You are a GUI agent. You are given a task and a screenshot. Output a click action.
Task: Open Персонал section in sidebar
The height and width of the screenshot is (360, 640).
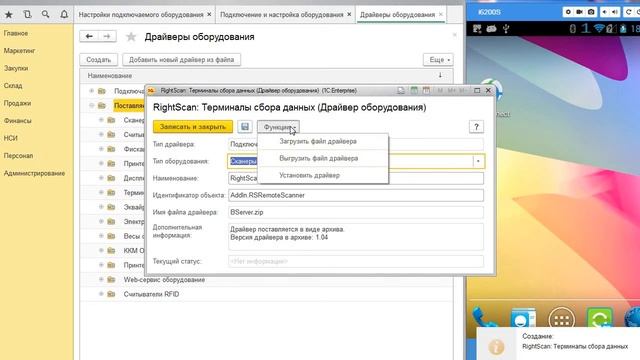[18, 156]
